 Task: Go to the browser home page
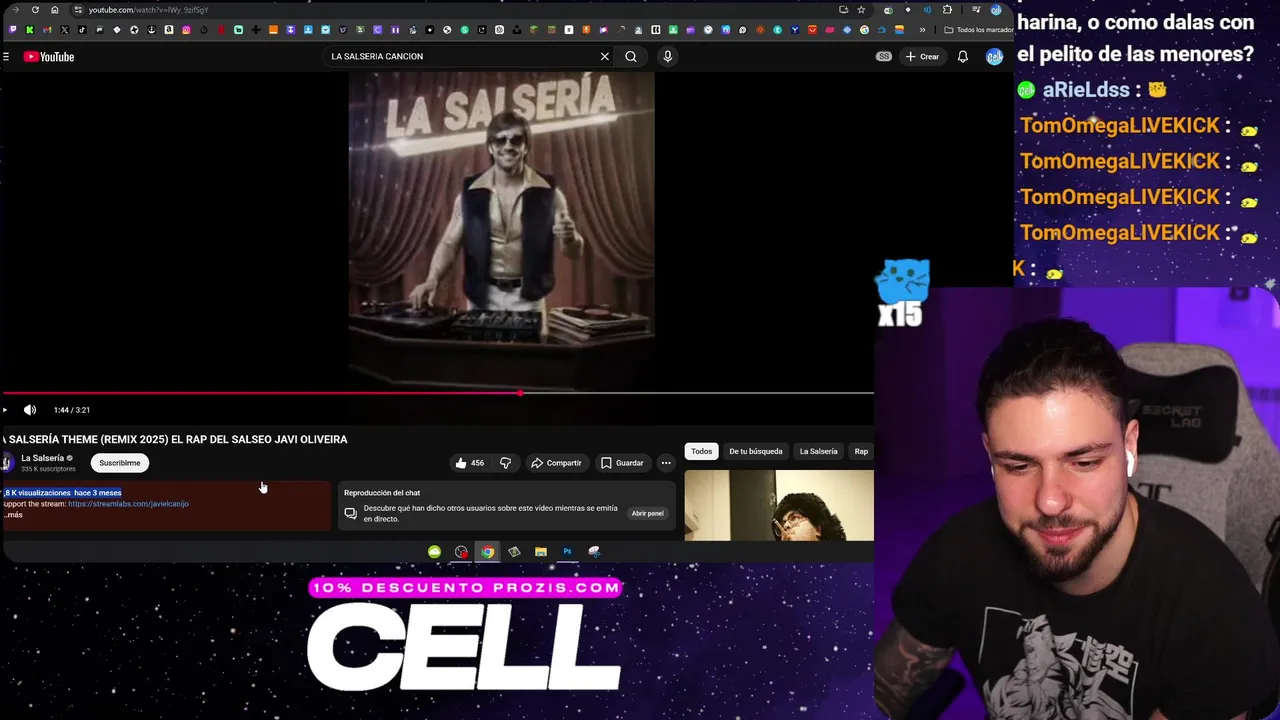55,10
